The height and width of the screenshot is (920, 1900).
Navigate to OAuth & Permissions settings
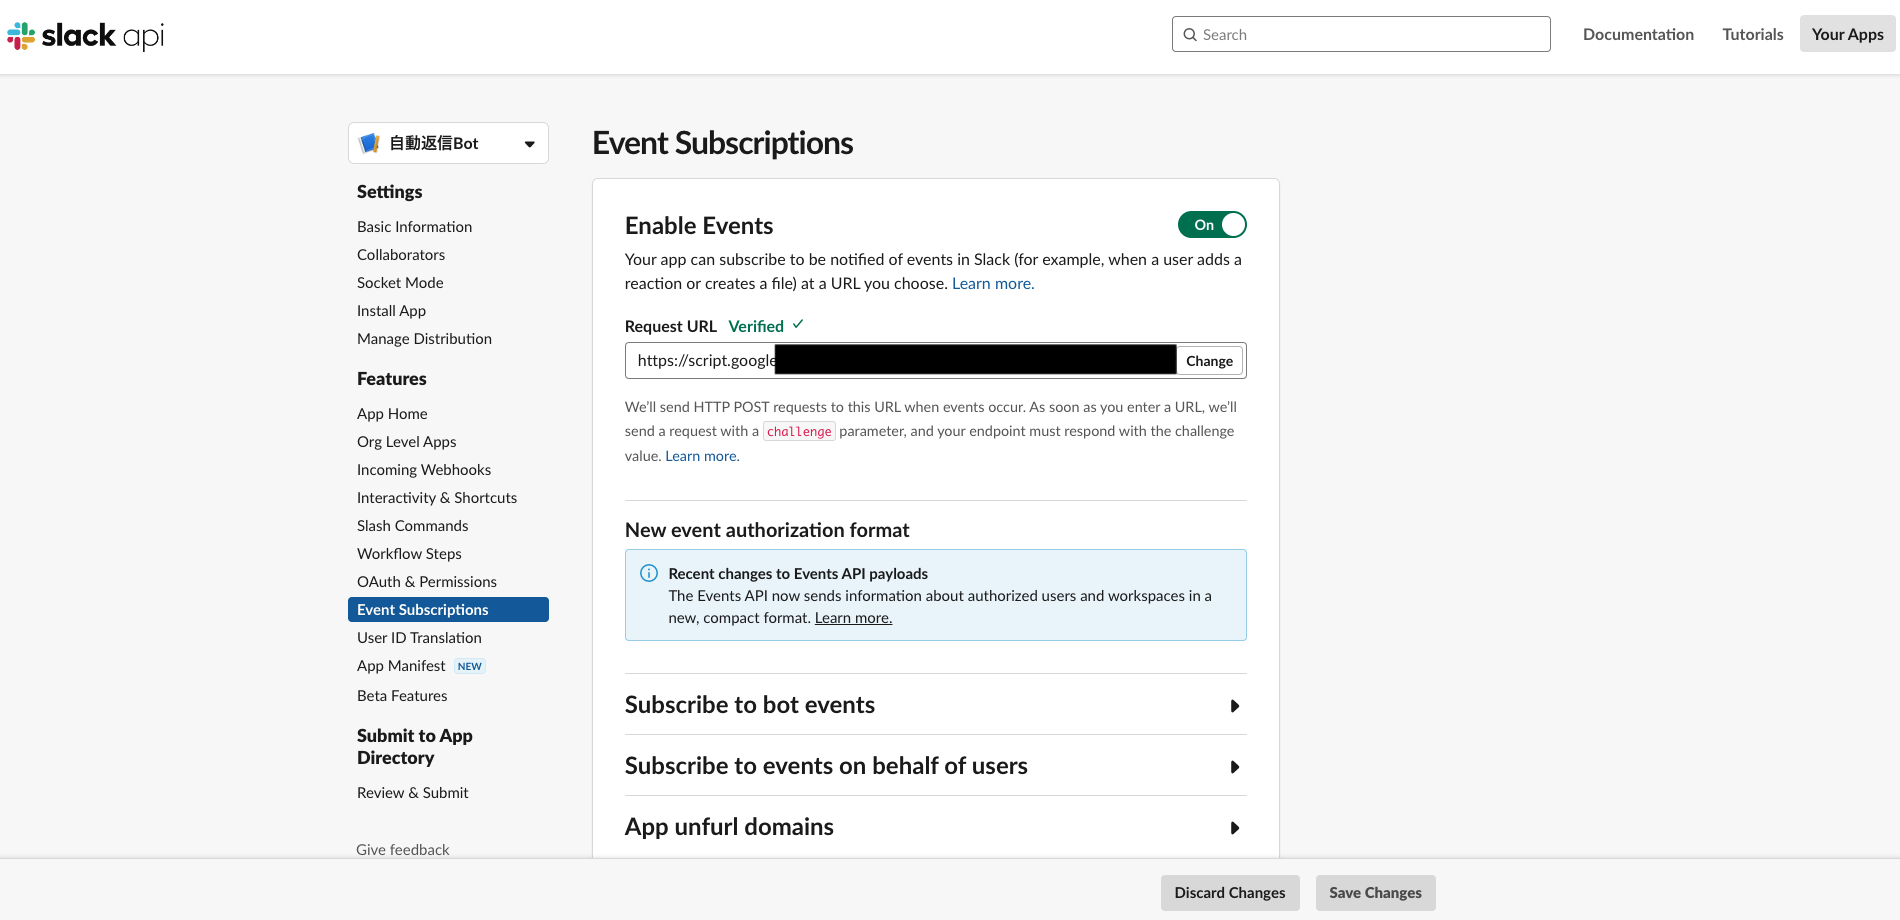point(426,581)
